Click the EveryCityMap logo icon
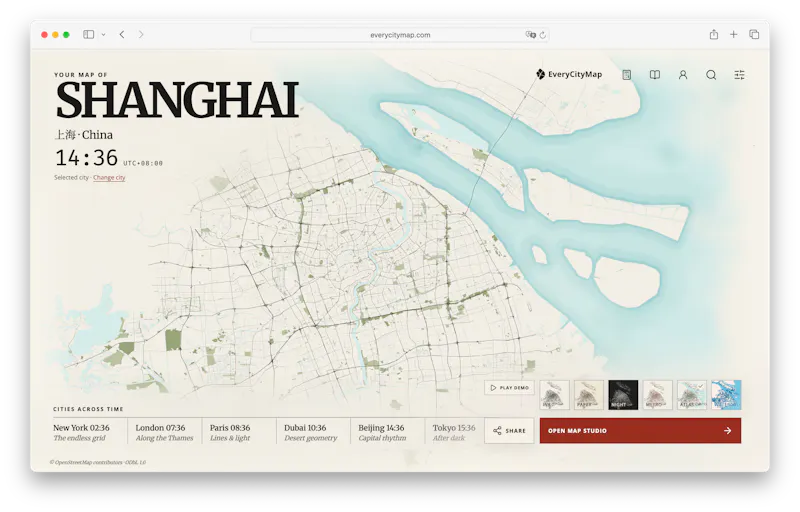This screenshot has width=800, height=512. pyautogui.click(x=540, y=74)
